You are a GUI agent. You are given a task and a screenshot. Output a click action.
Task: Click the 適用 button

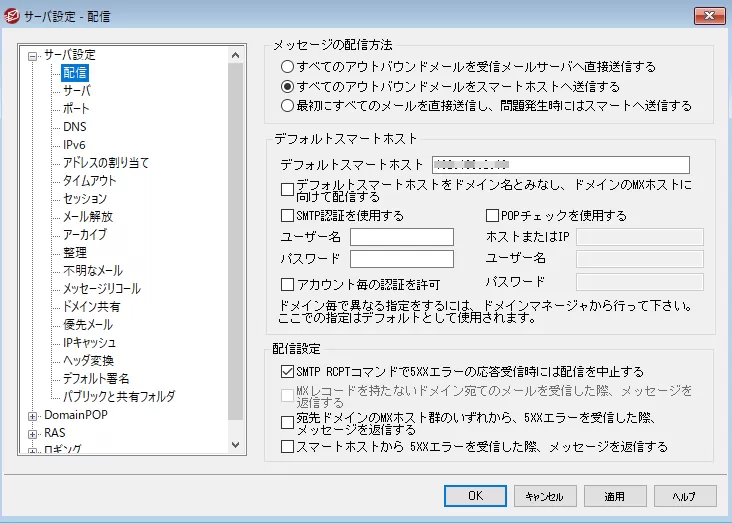613,496
